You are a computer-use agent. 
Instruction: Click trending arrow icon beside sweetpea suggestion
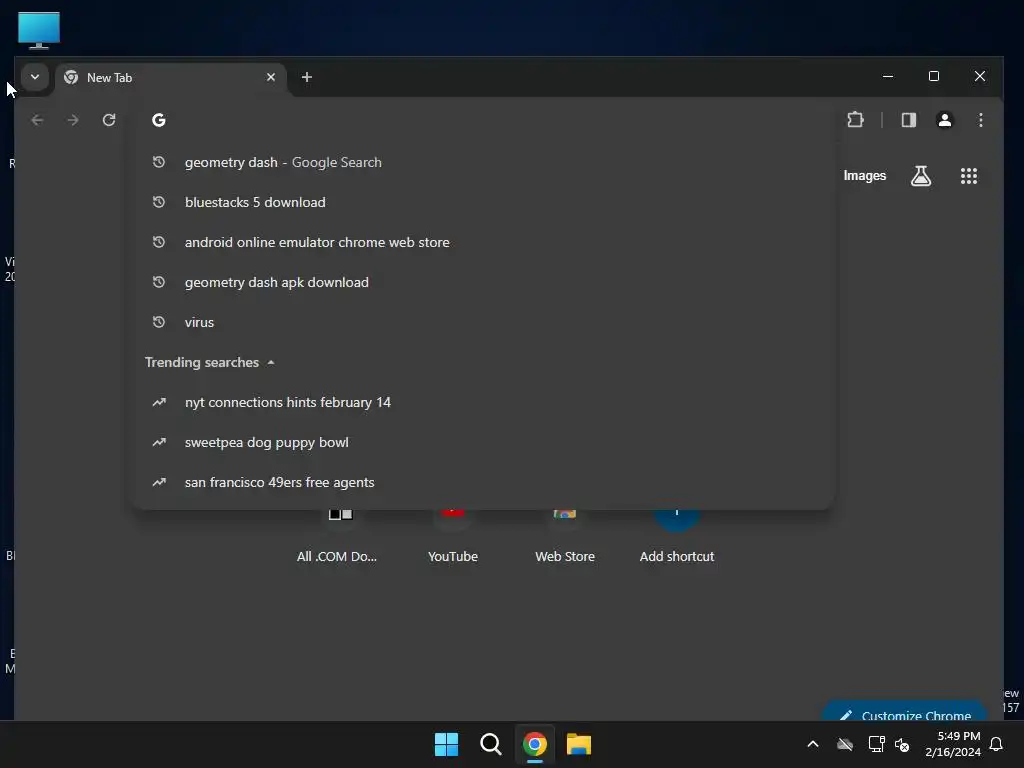click(159, 442)
